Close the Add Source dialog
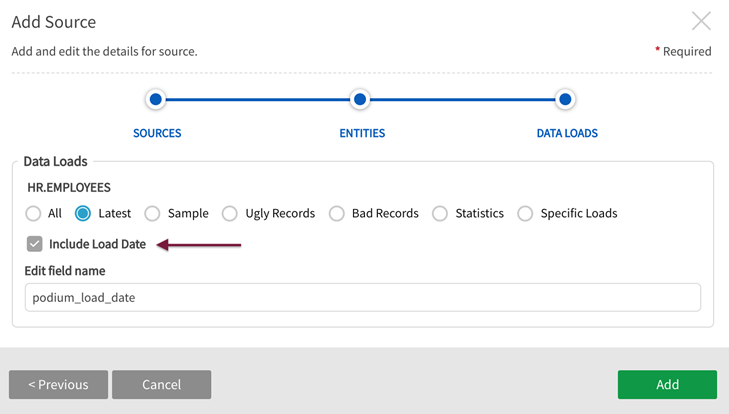Image resolution: width=729 pixels, height=414 pixels. point(702,21)
